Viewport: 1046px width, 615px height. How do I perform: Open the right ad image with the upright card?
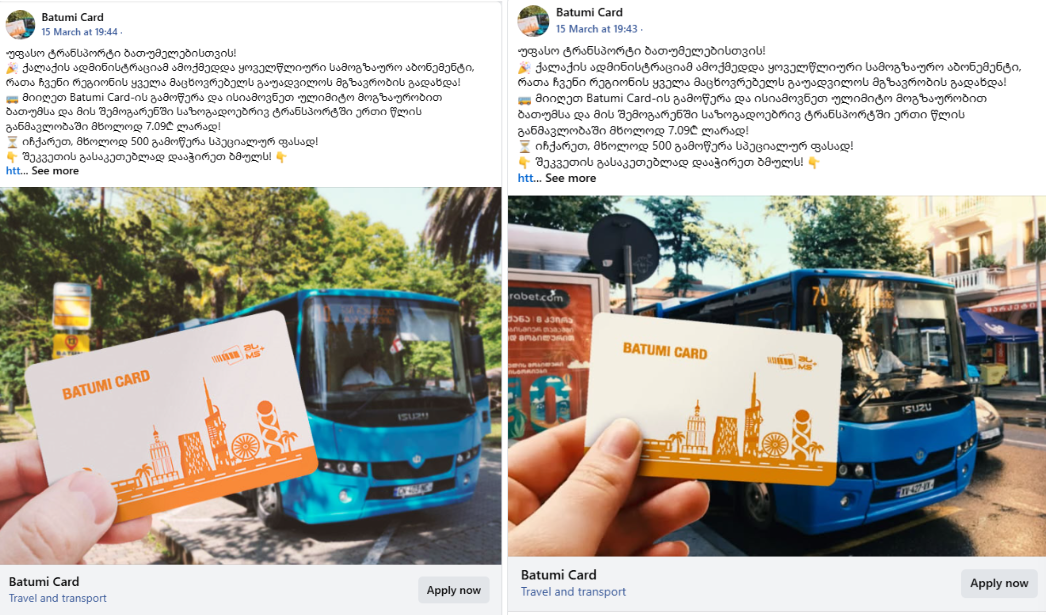[x=776, y=376]
